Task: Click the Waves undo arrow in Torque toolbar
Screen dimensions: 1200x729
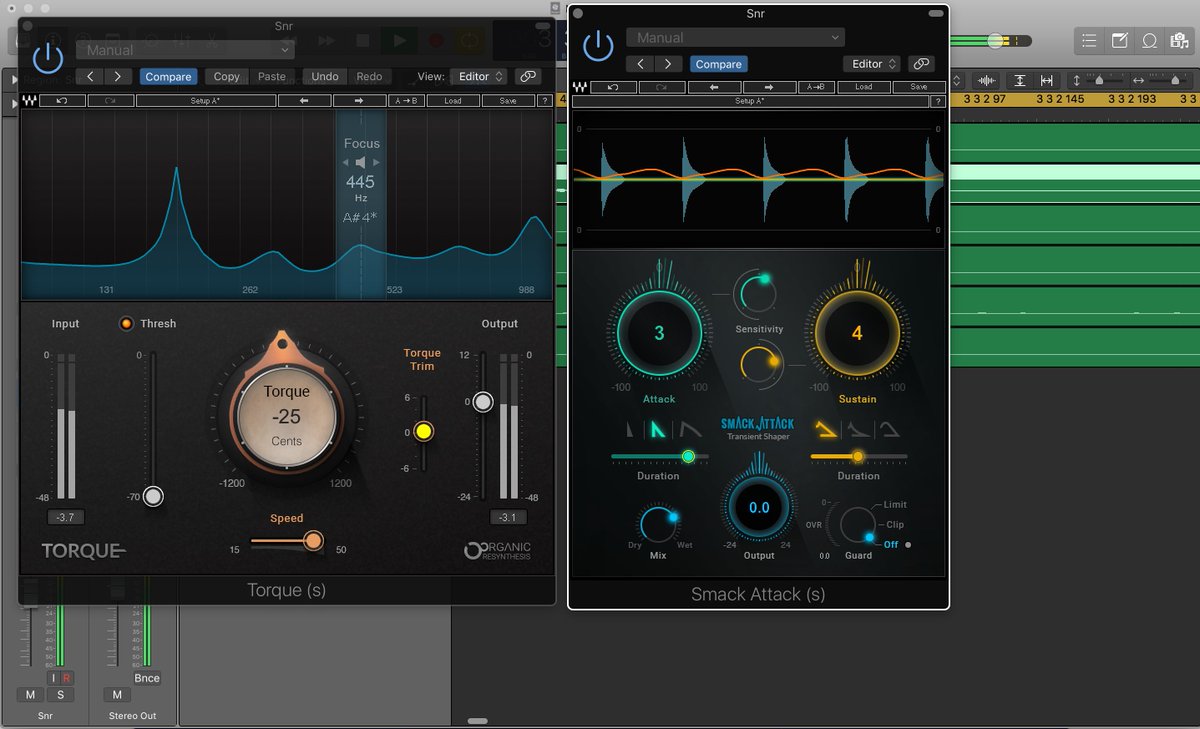Action: tap(63, 101)
